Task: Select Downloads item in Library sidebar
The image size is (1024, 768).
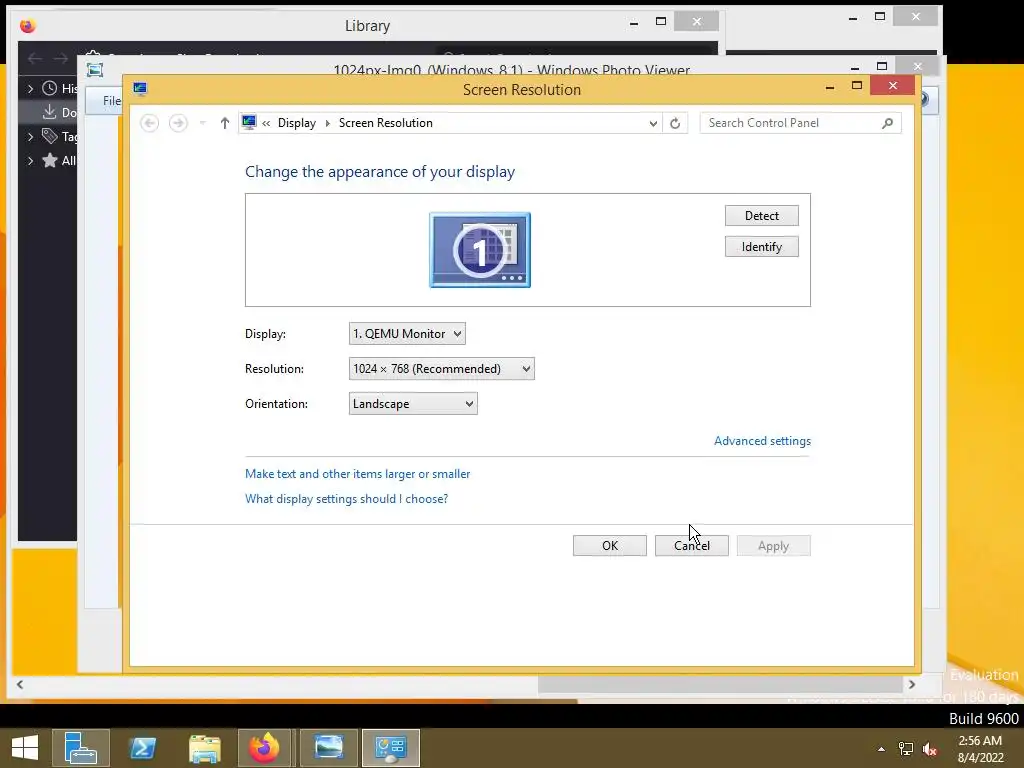Action: coord(48,112)
